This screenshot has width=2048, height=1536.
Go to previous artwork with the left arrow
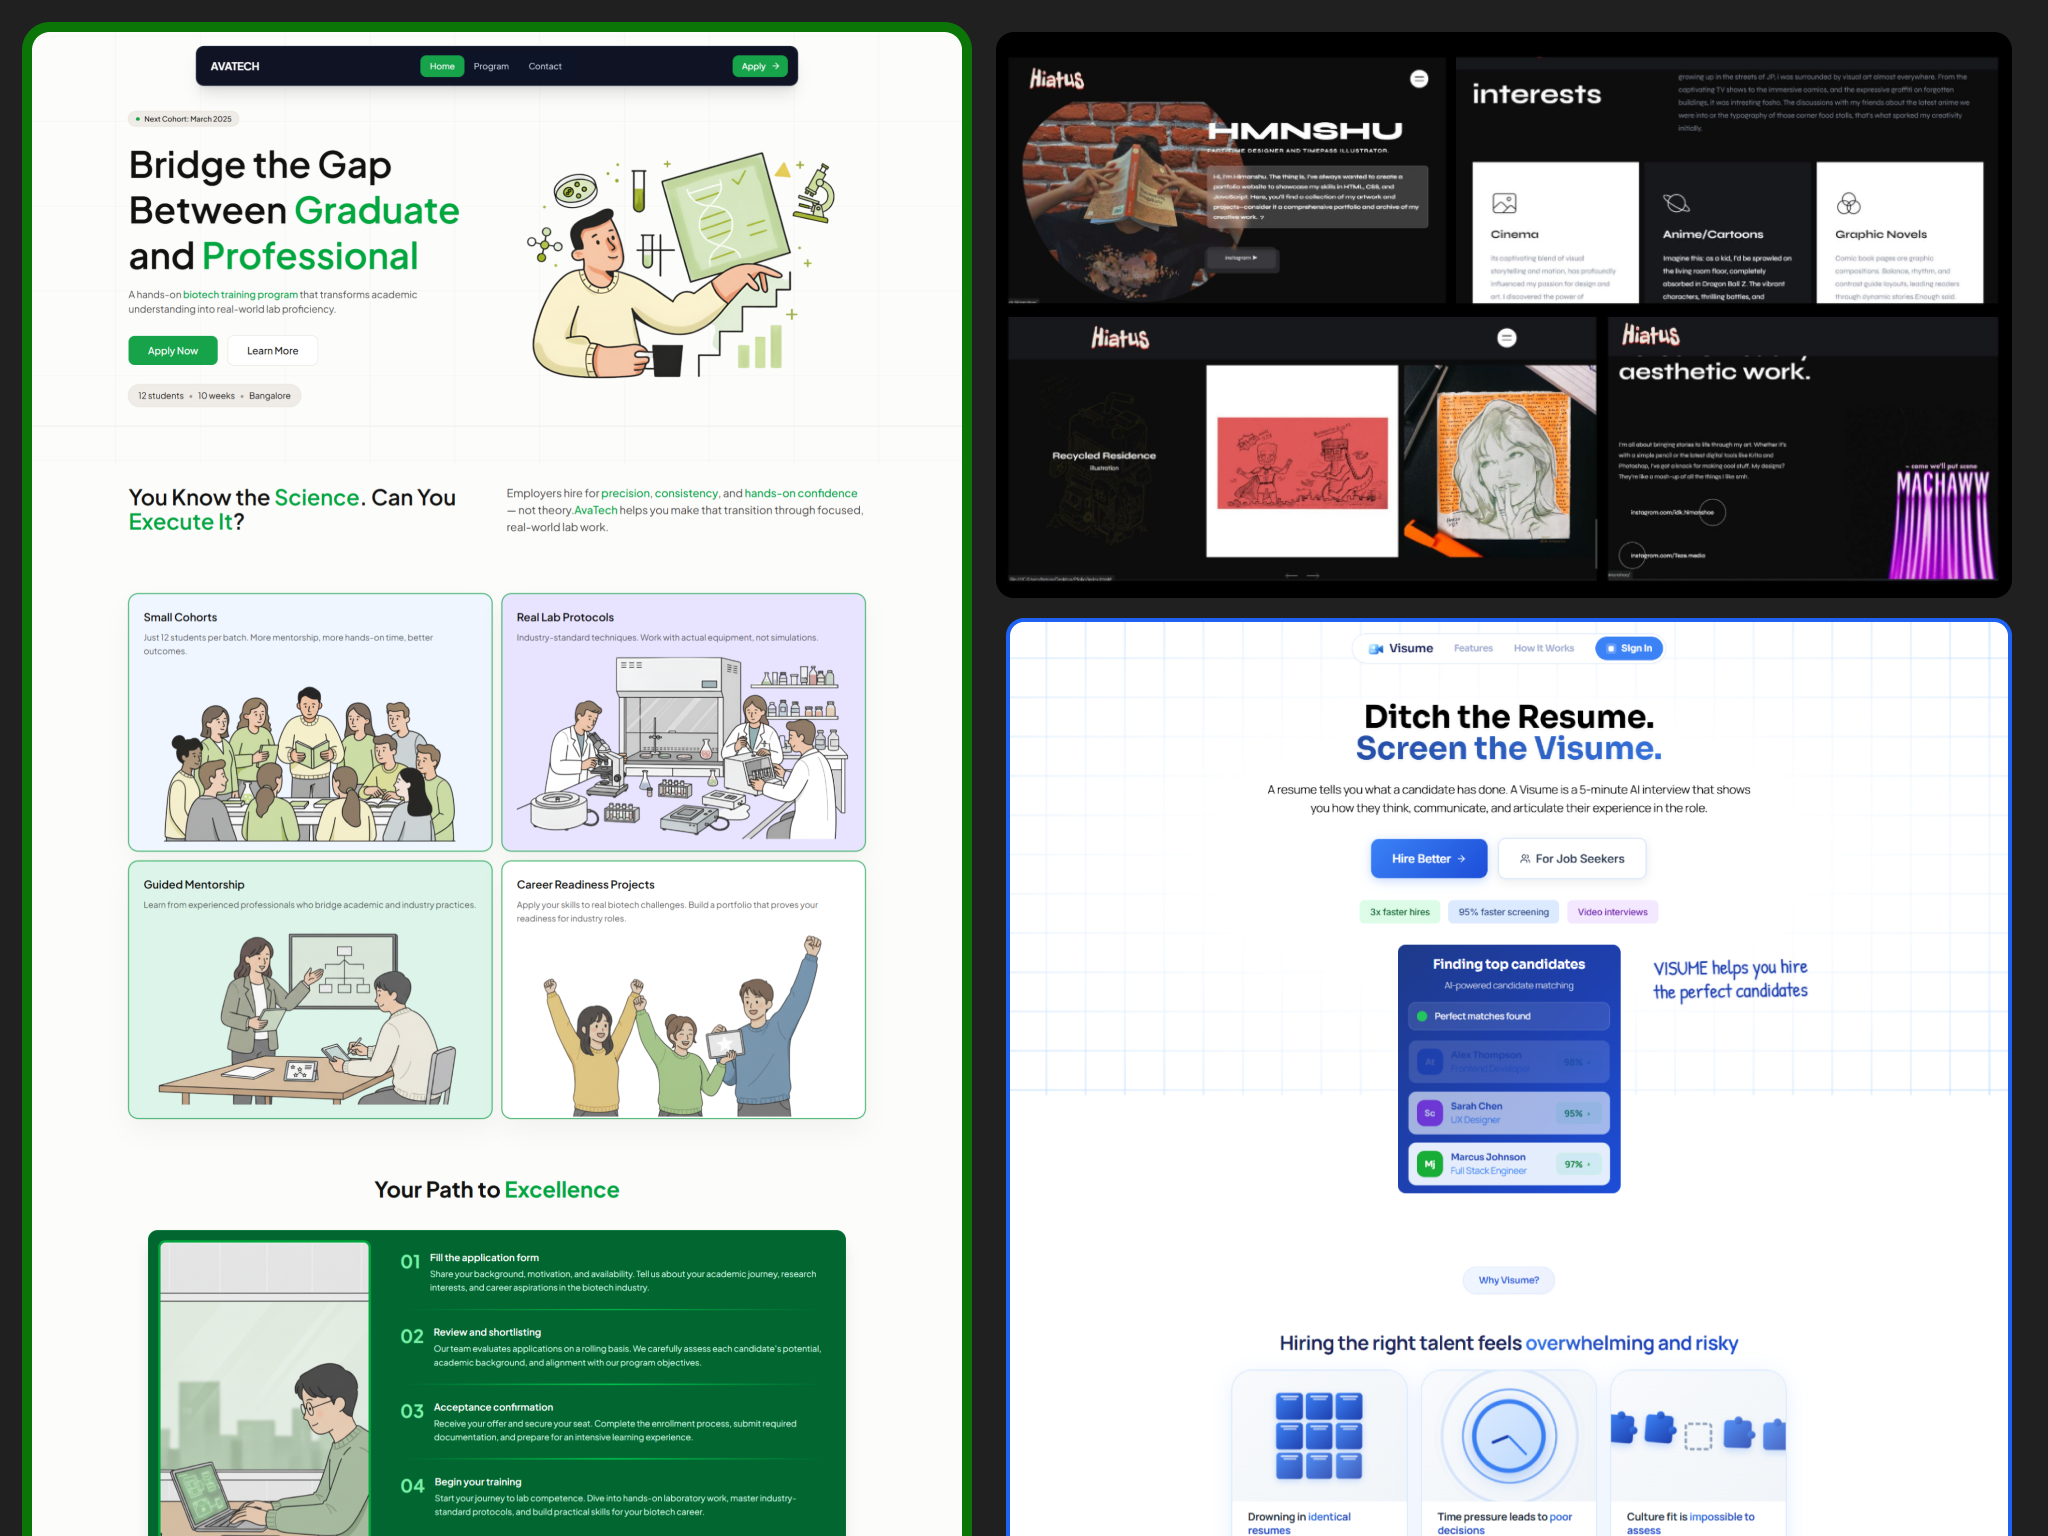coord(1291,576)
